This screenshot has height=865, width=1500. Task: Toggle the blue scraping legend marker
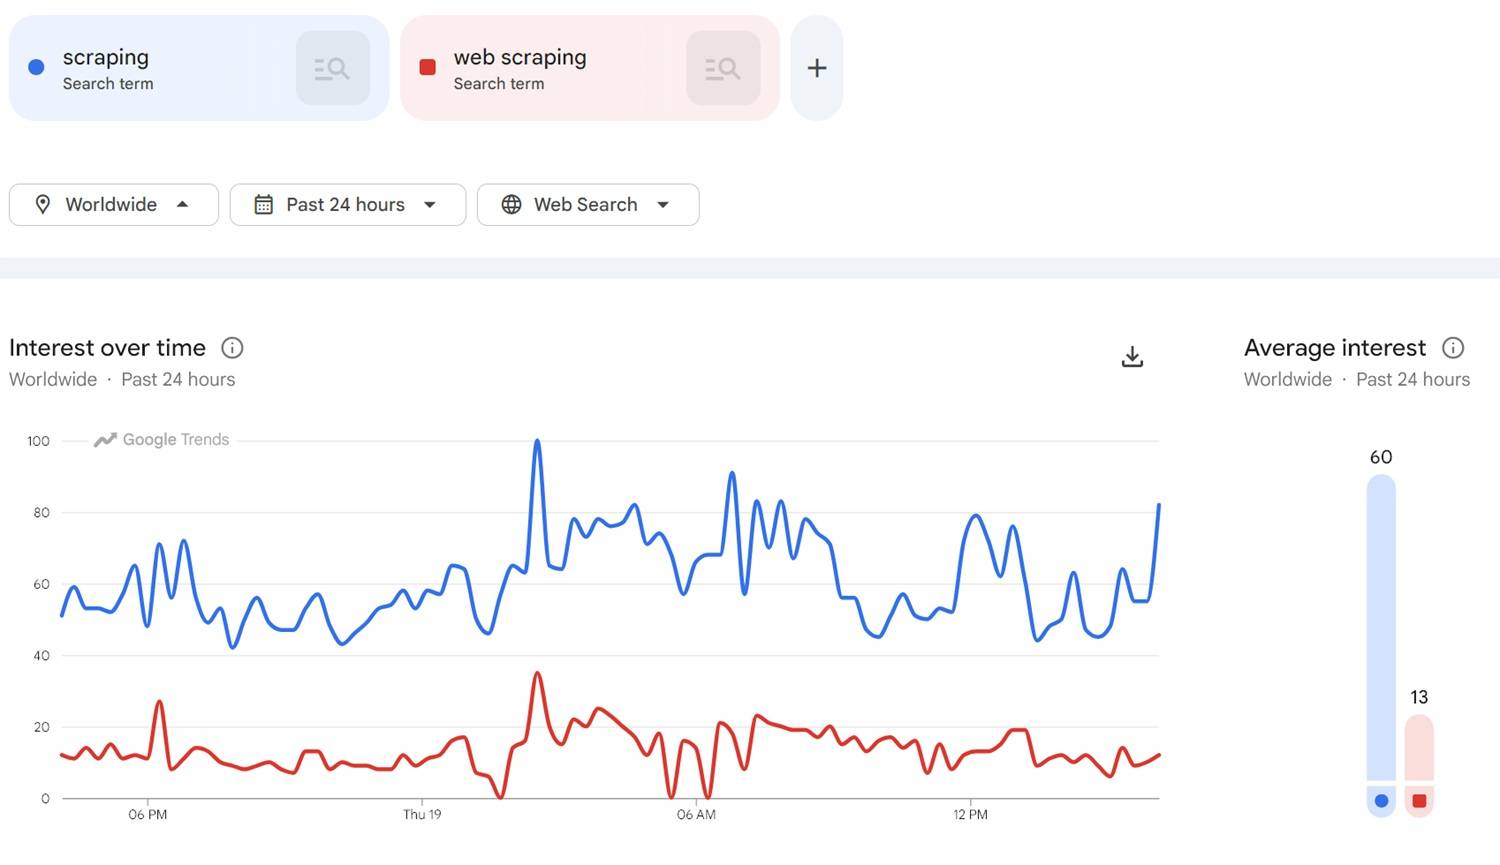coord(1380,800)
